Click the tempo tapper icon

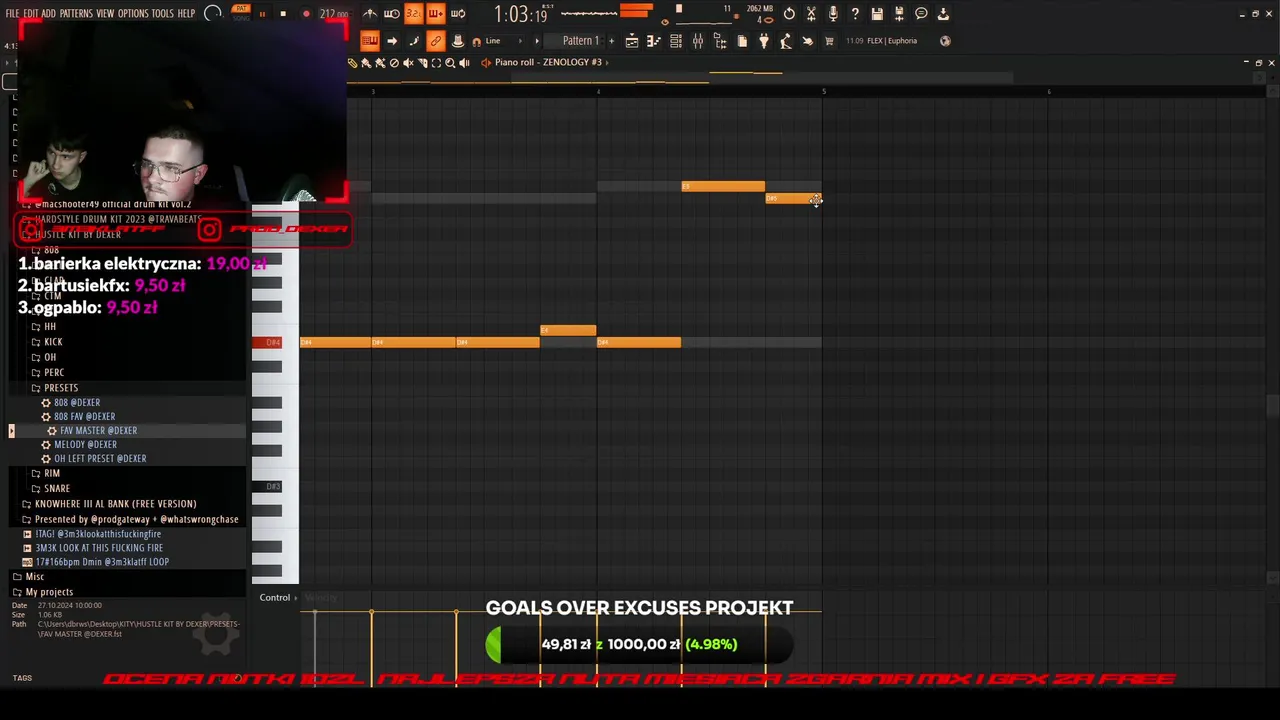786,41
